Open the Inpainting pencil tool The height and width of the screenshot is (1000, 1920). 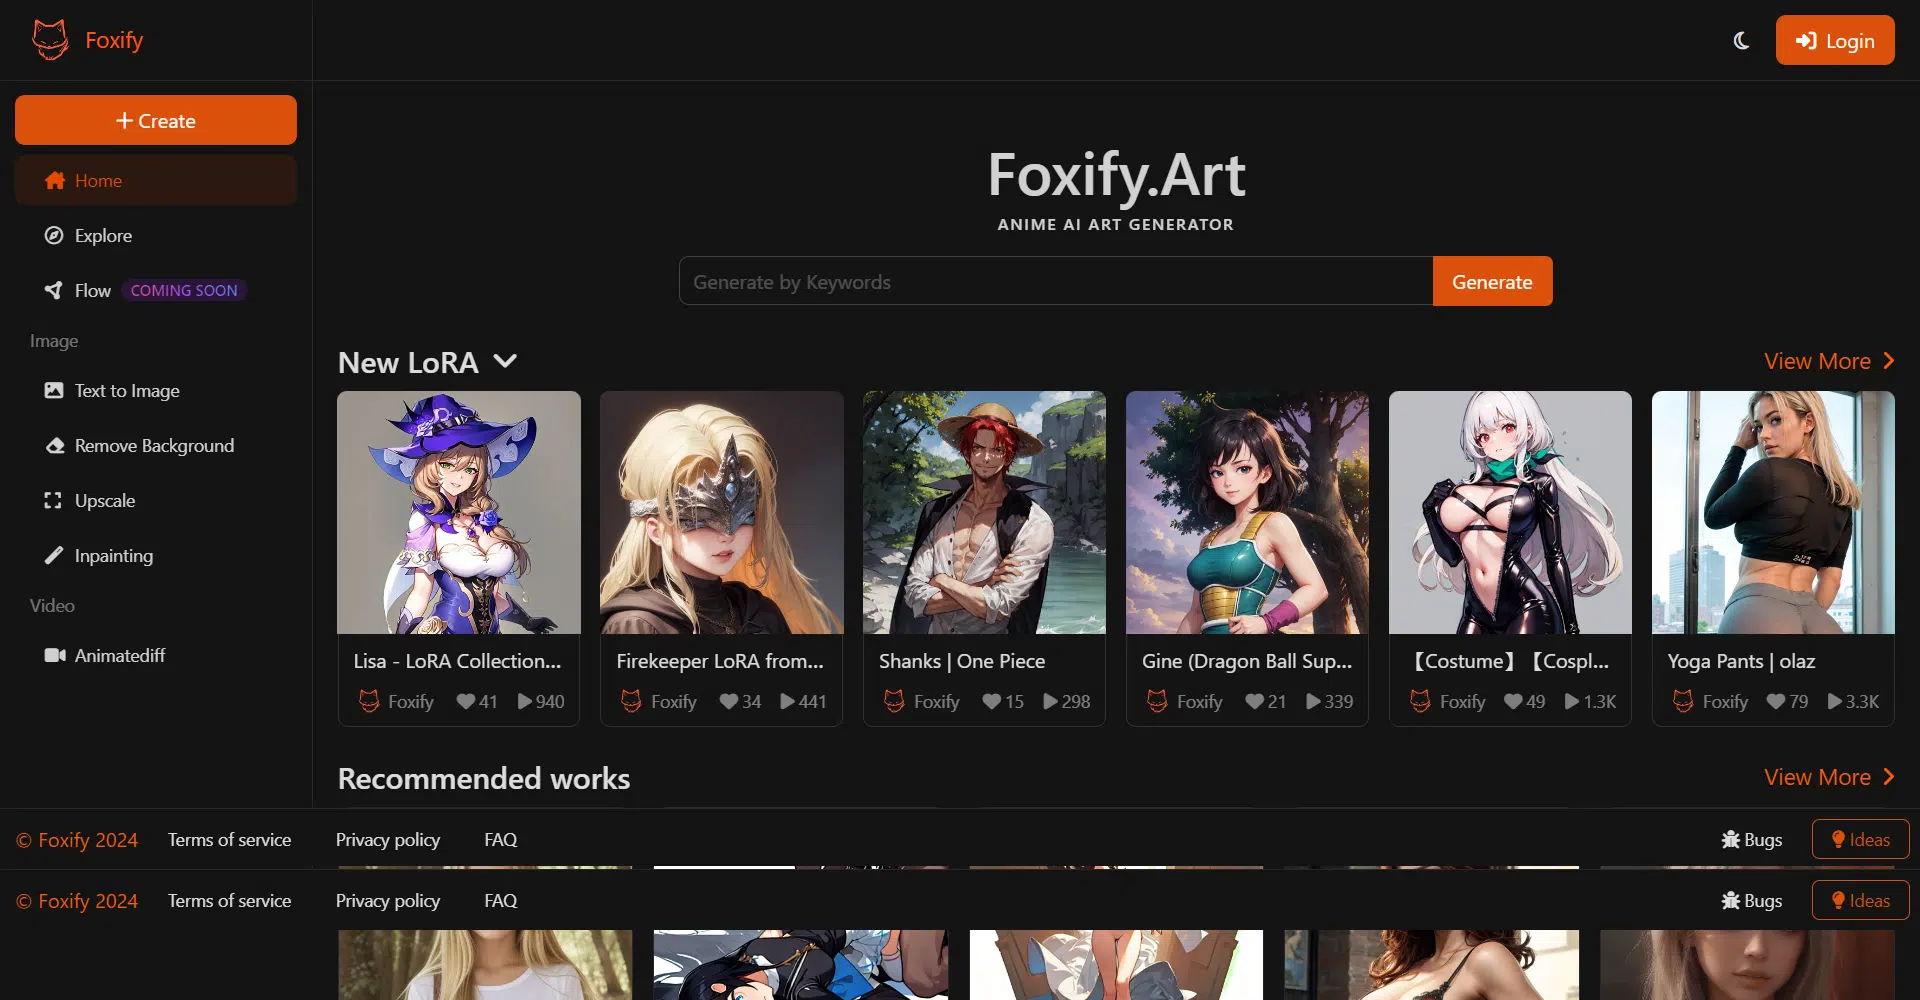pos(54,556)
